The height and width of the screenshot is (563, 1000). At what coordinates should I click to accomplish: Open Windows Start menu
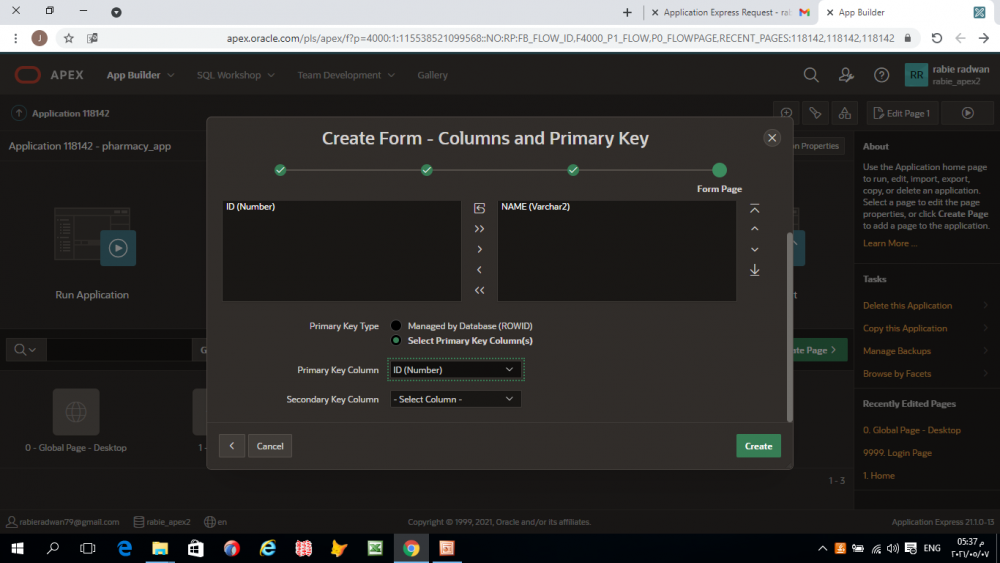pos(17,548)
